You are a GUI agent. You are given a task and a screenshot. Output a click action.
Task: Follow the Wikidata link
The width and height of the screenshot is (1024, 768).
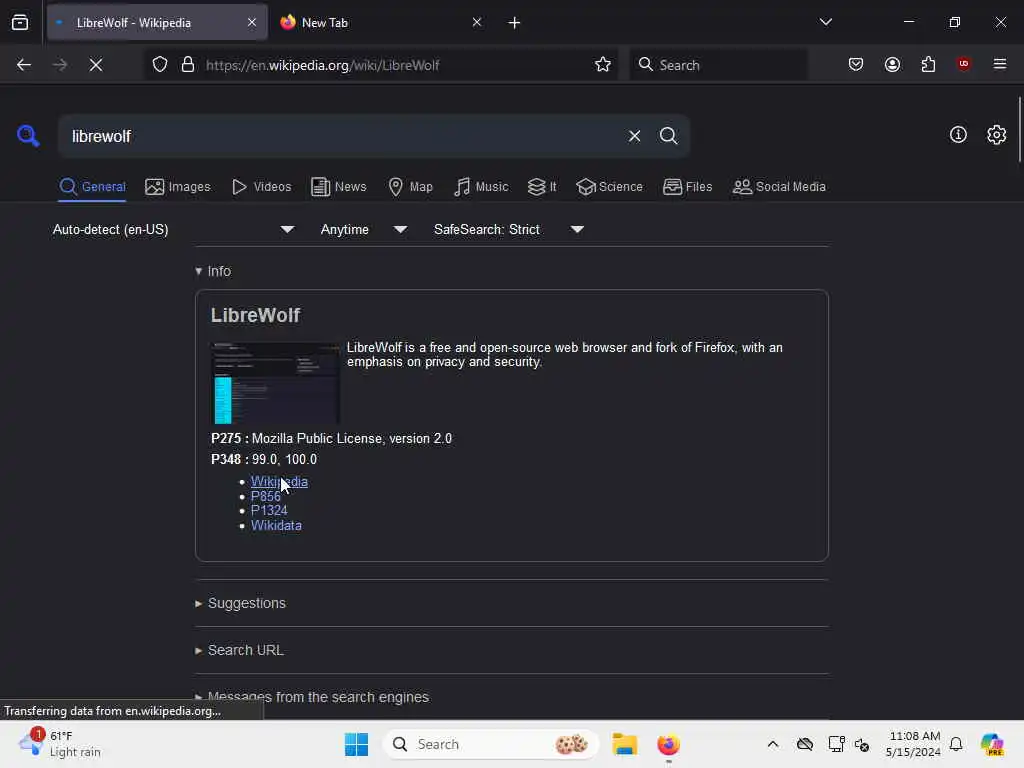[276, 526]
